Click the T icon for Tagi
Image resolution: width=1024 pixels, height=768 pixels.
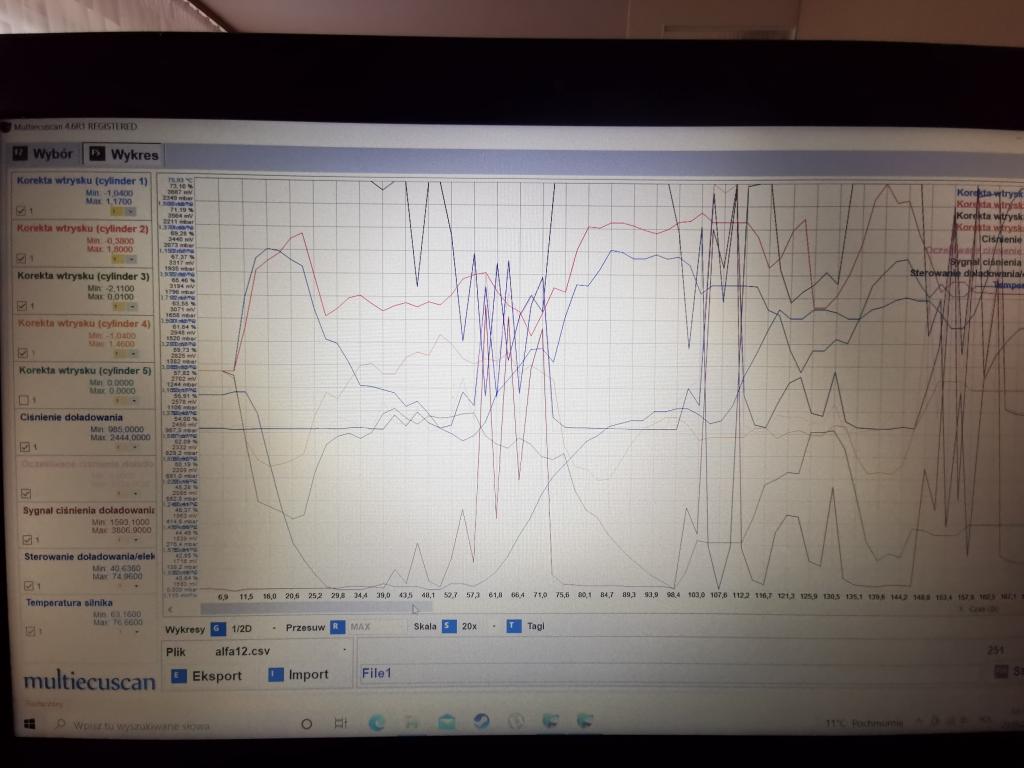(x=514, y=626)
